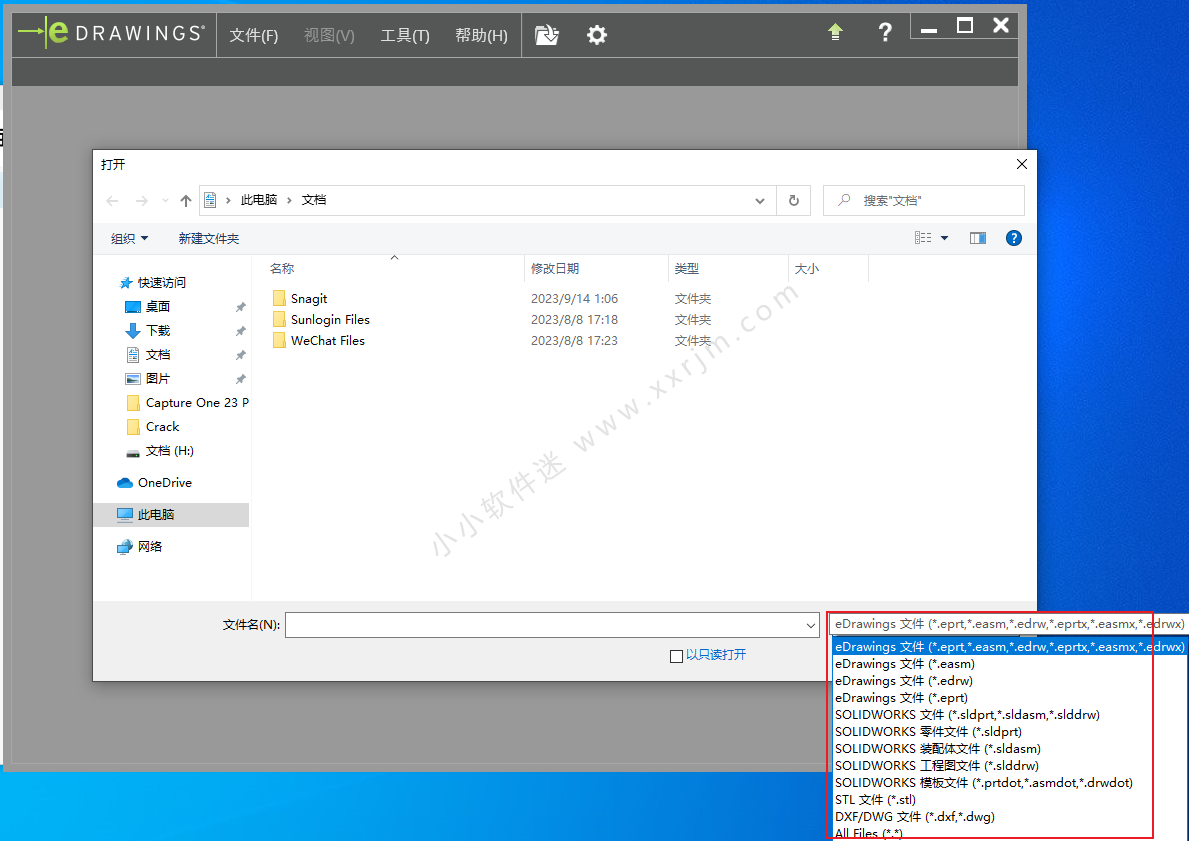Click the document icon in address bar
1189x841 pixels.
(x=211, y=200)
